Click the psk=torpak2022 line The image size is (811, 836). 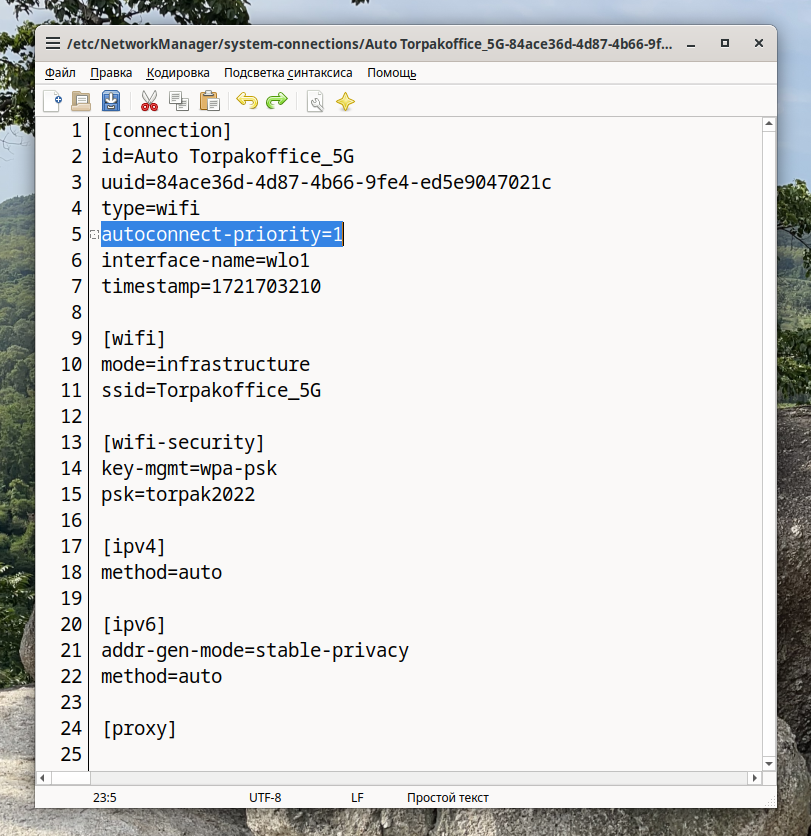coord(178,495)
